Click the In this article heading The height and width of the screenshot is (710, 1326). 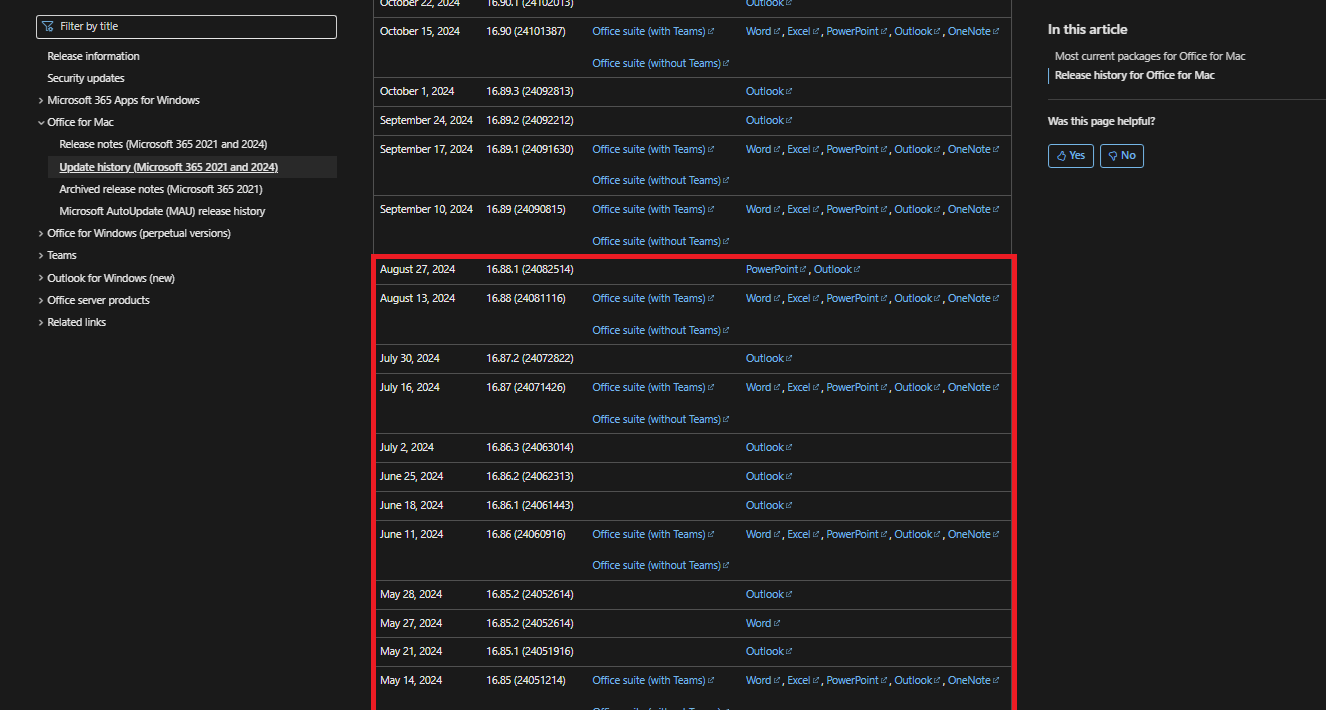tap(1087, 29)
